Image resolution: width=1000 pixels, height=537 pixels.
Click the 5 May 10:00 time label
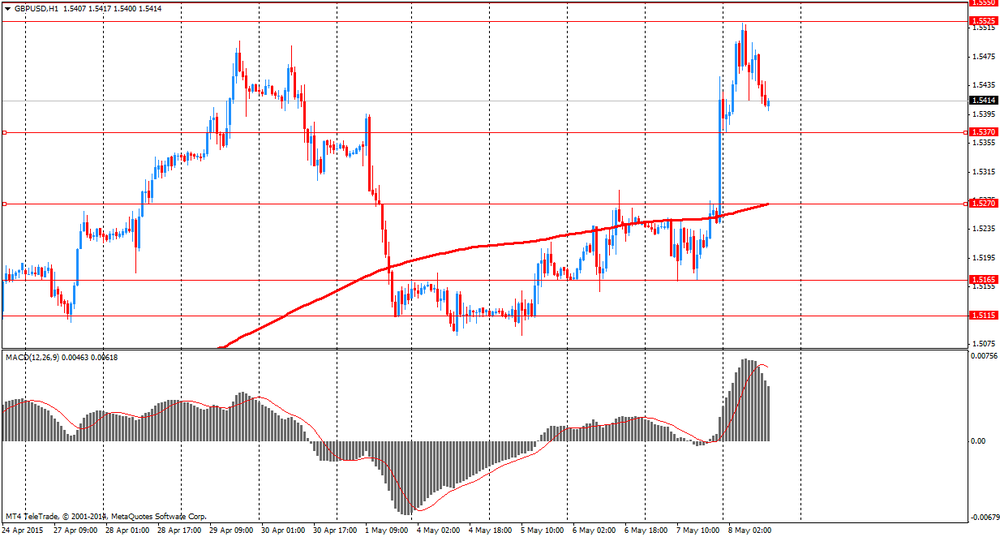[542, 530]
